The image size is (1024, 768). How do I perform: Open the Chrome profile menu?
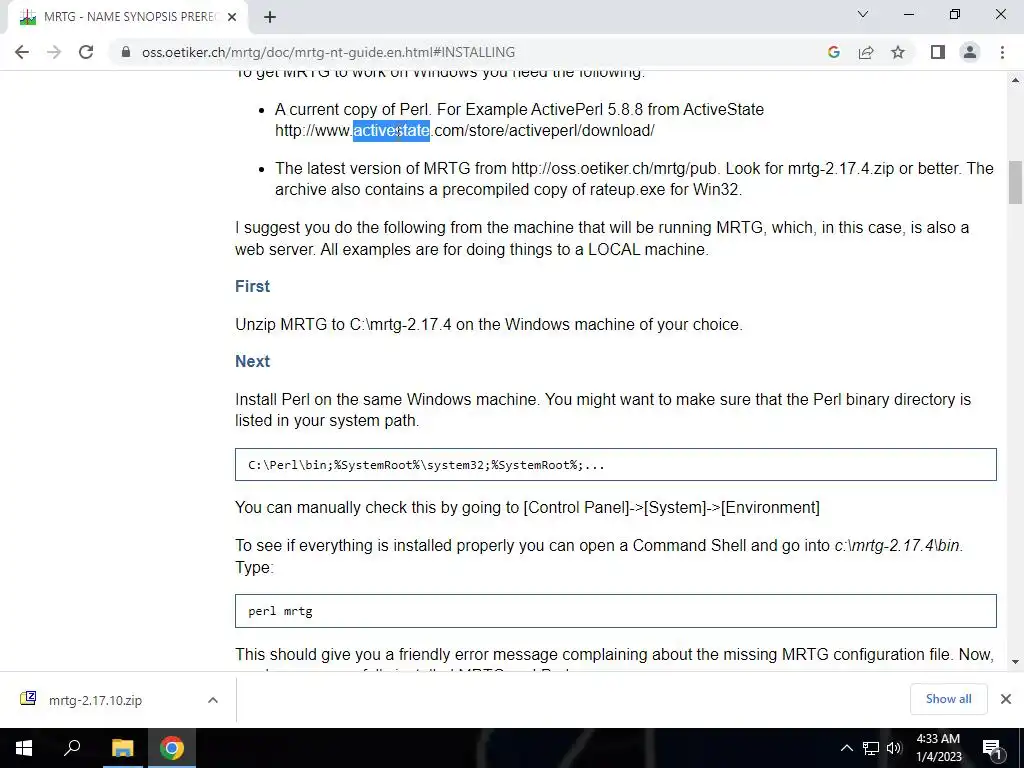point(970,52)
